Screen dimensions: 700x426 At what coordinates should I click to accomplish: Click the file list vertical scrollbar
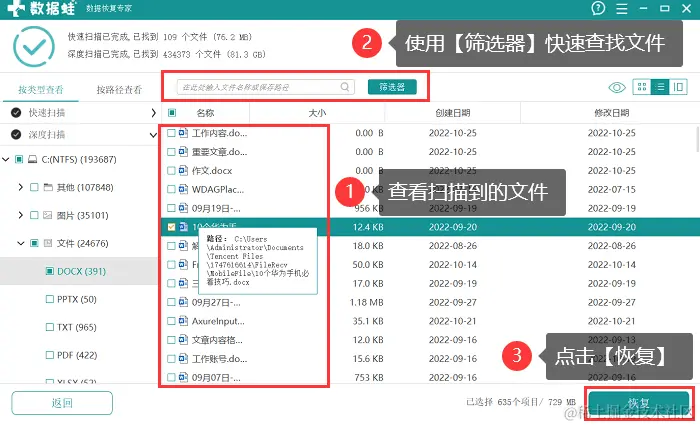[x=697, y=139]
